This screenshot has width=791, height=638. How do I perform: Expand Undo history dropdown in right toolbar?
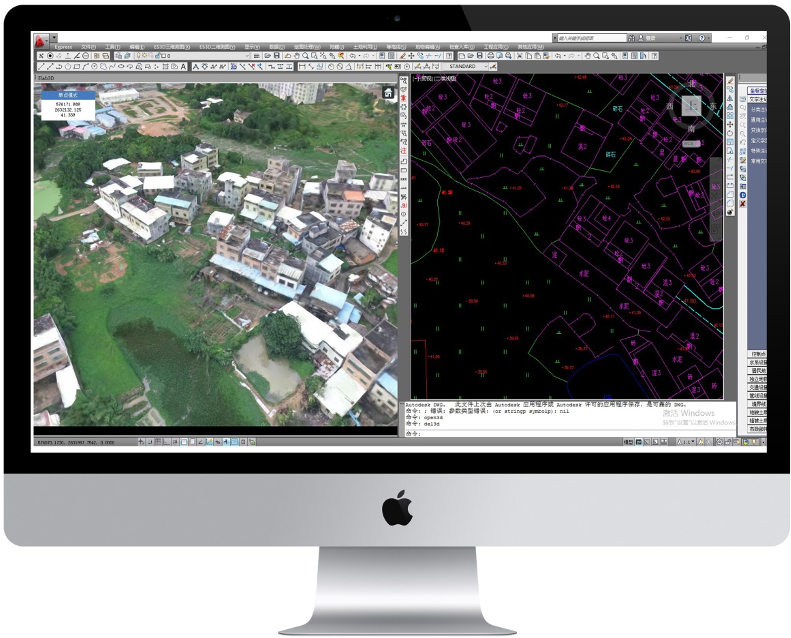[564, 56]
